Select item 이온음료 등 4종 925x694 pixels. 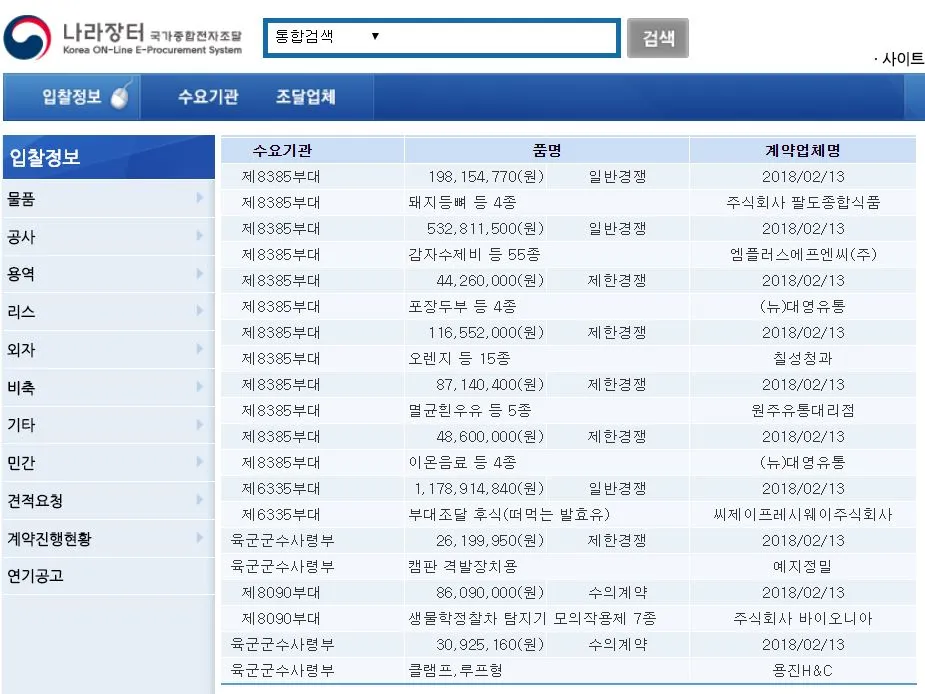(x=462, y=462)
